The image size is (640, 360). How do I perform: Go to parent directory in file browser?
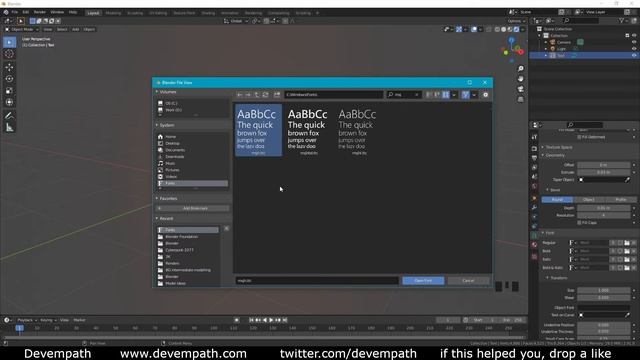257,95
